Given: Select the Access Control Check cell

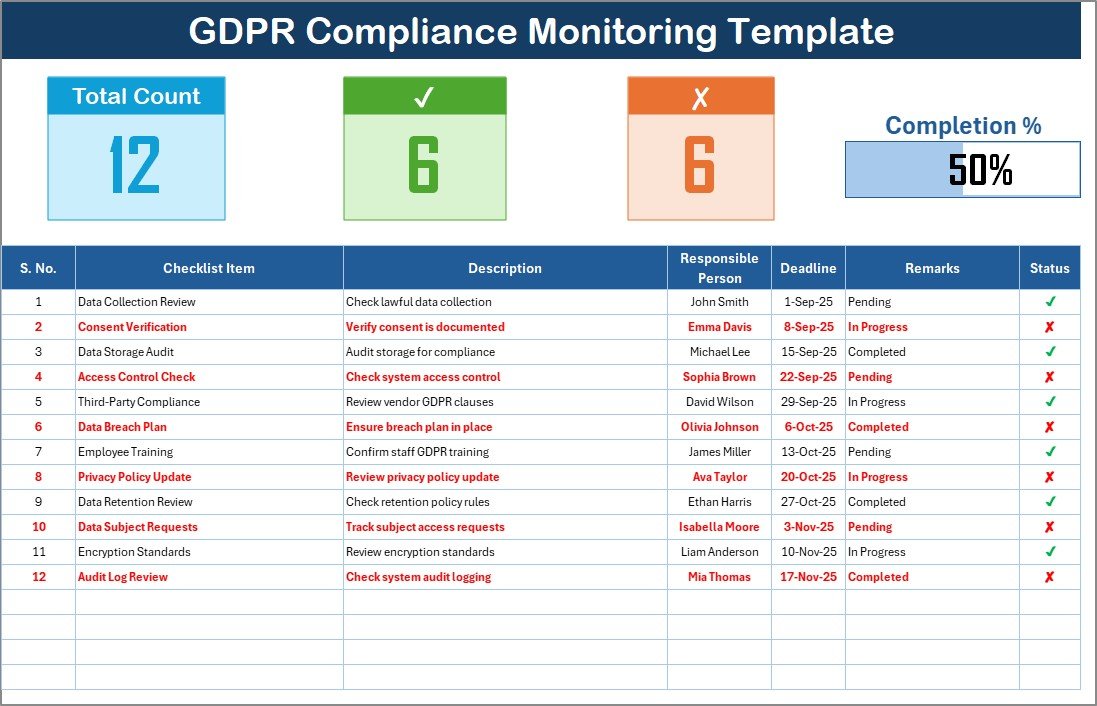Looking at the screenshot, I should [x=209, y=377].
